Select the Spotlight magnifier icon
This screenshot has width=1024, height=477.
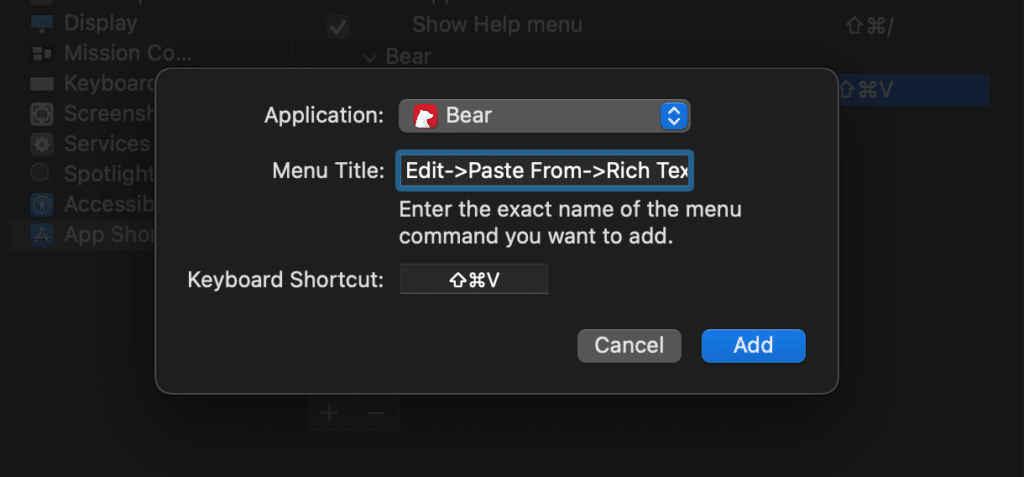coord(42,174)
